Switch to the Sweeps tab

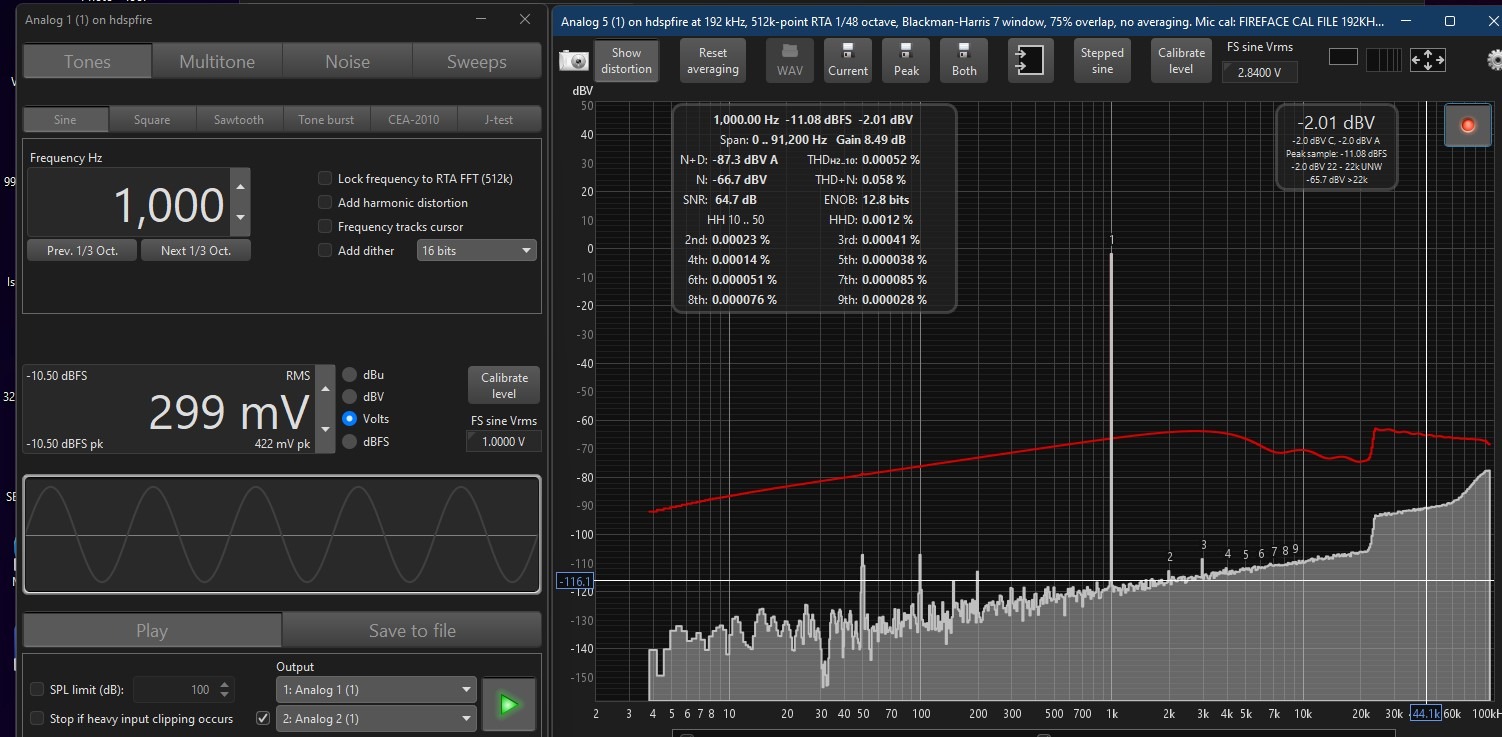point(477,61)
